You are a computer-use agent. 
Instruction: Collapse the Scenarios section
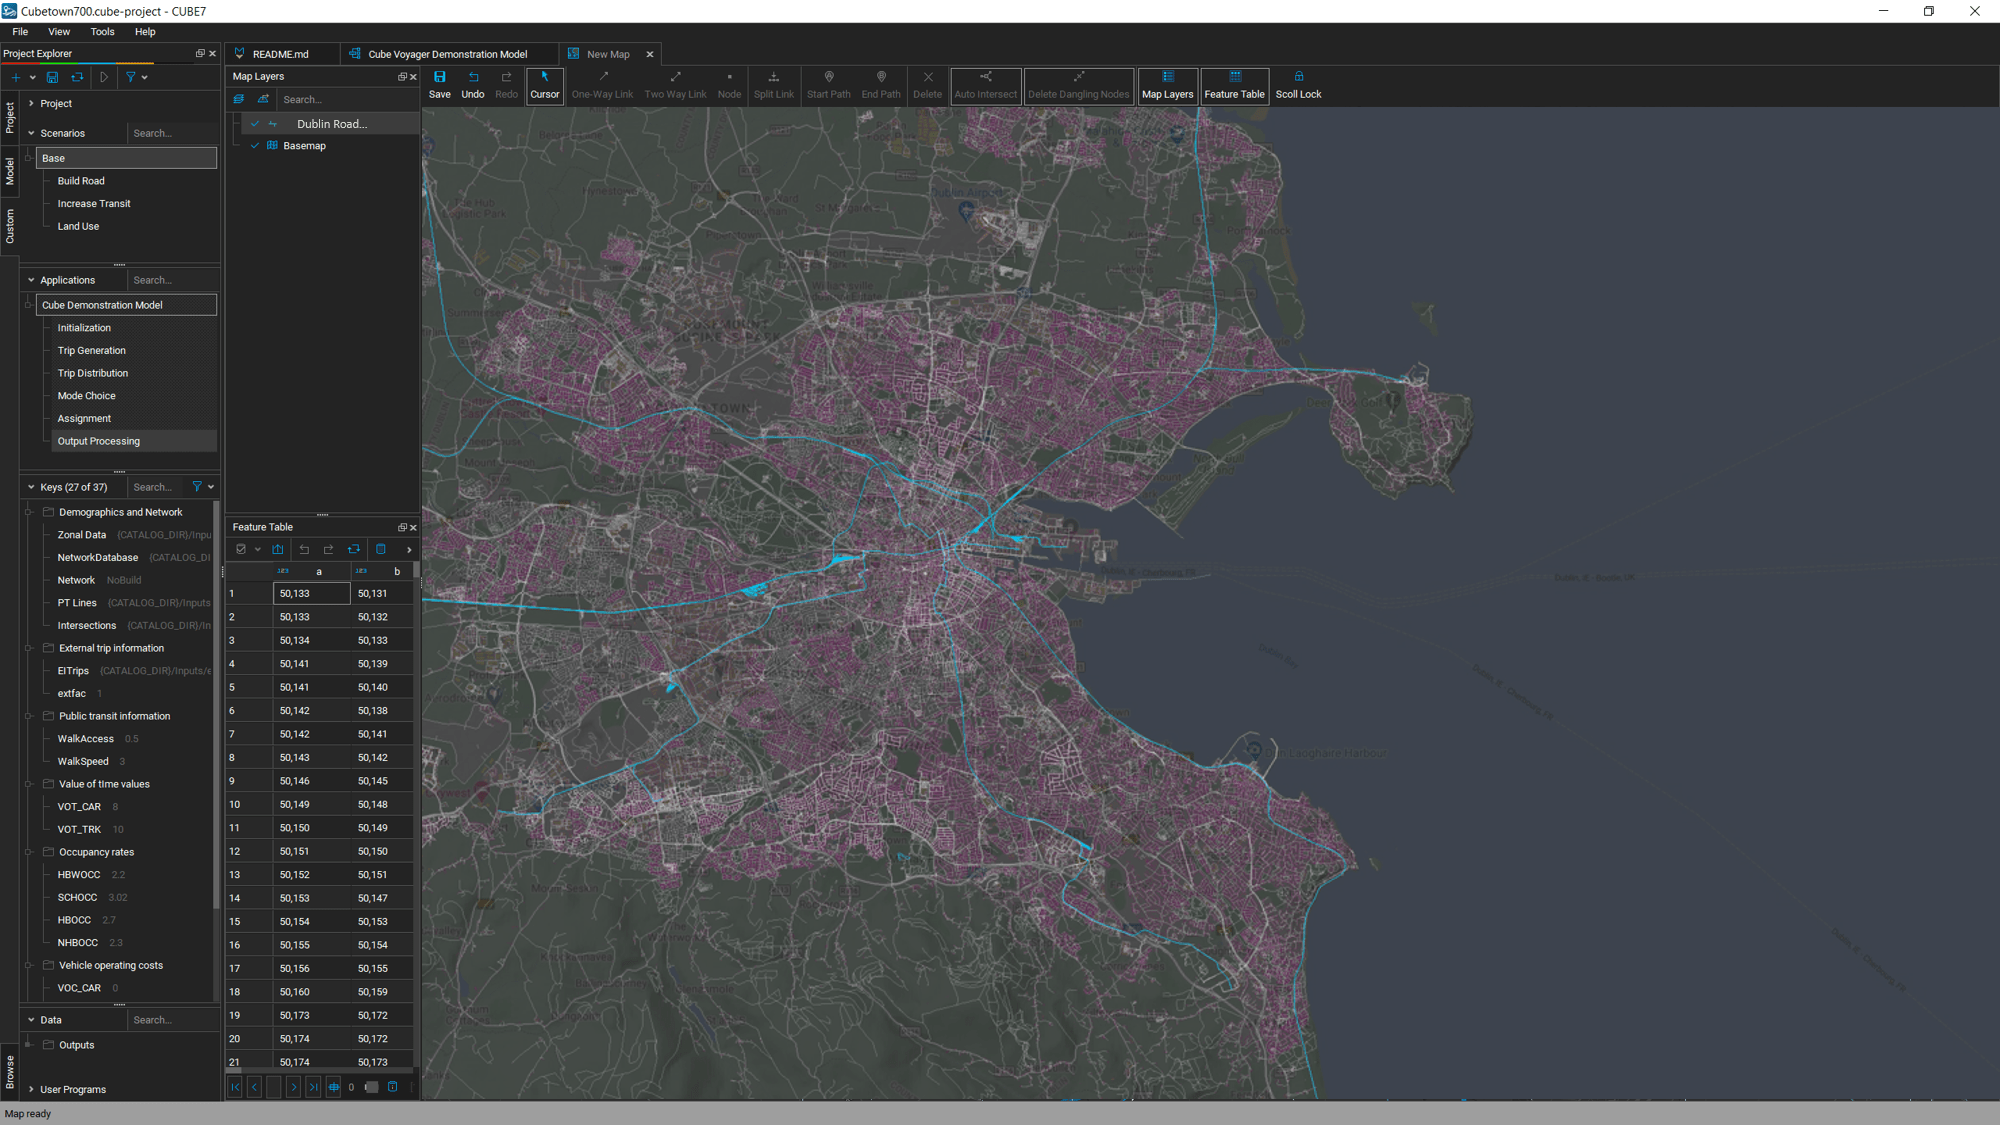tap(31, 133)
